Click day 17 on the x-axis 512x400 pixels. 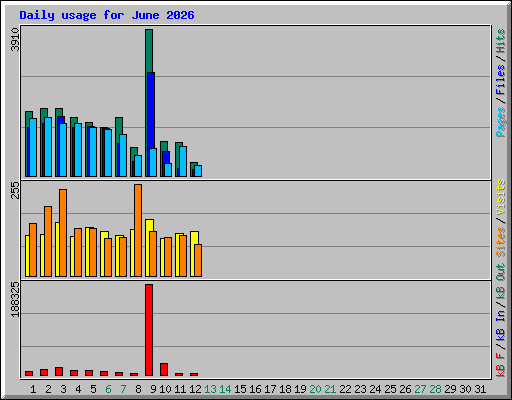point(270,389)
